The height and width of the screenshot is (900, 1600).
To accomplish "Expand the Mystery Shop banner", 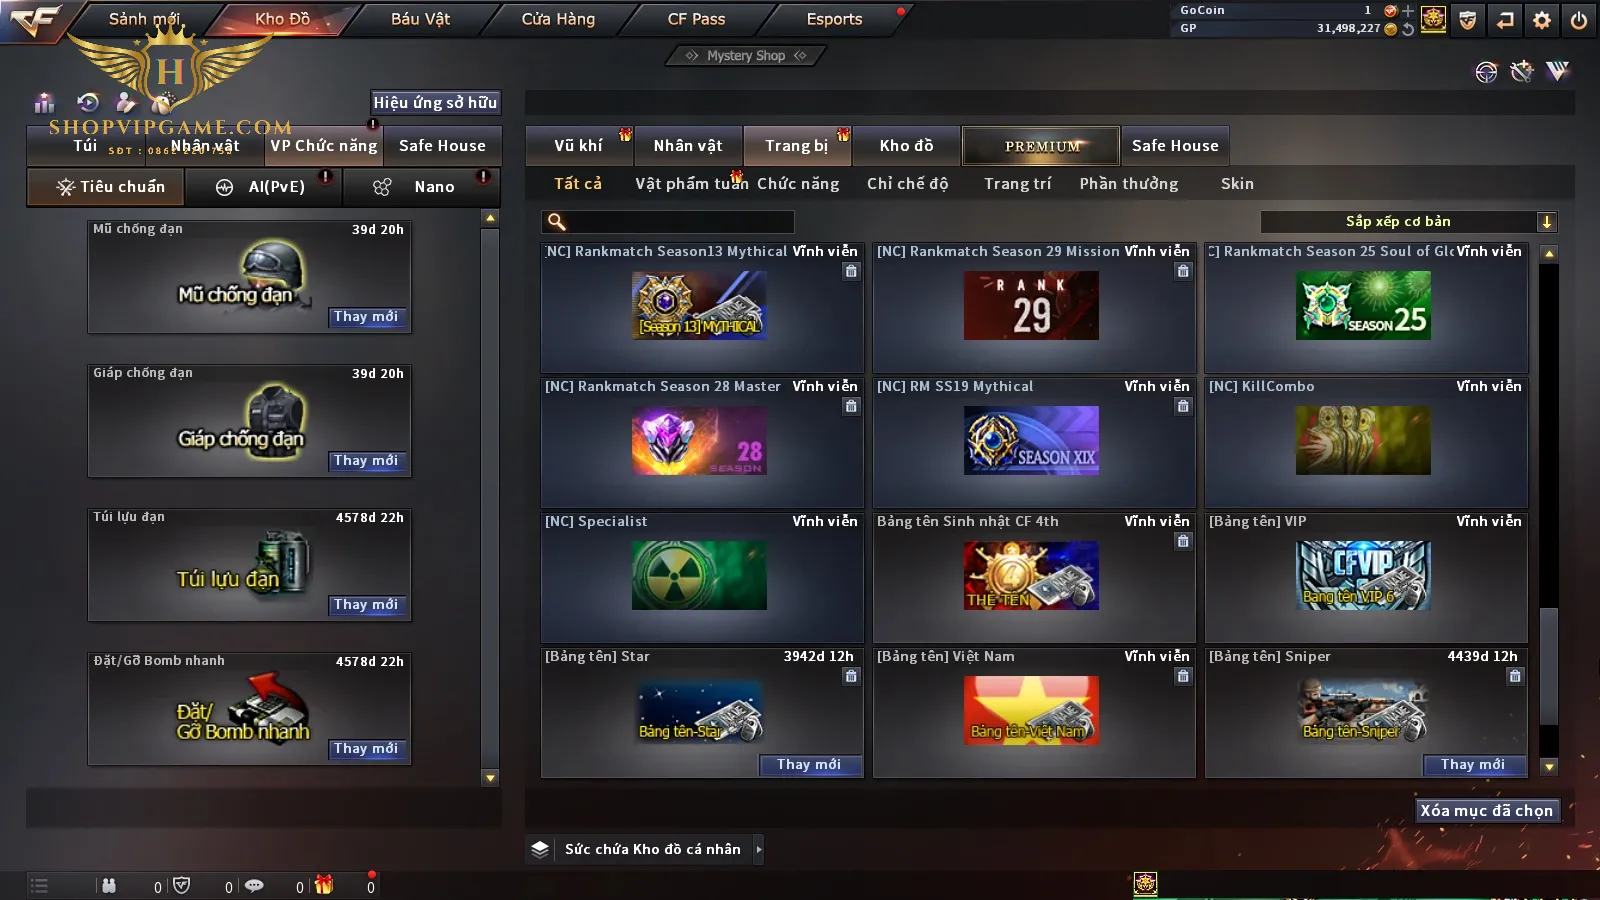I will 746,56.
